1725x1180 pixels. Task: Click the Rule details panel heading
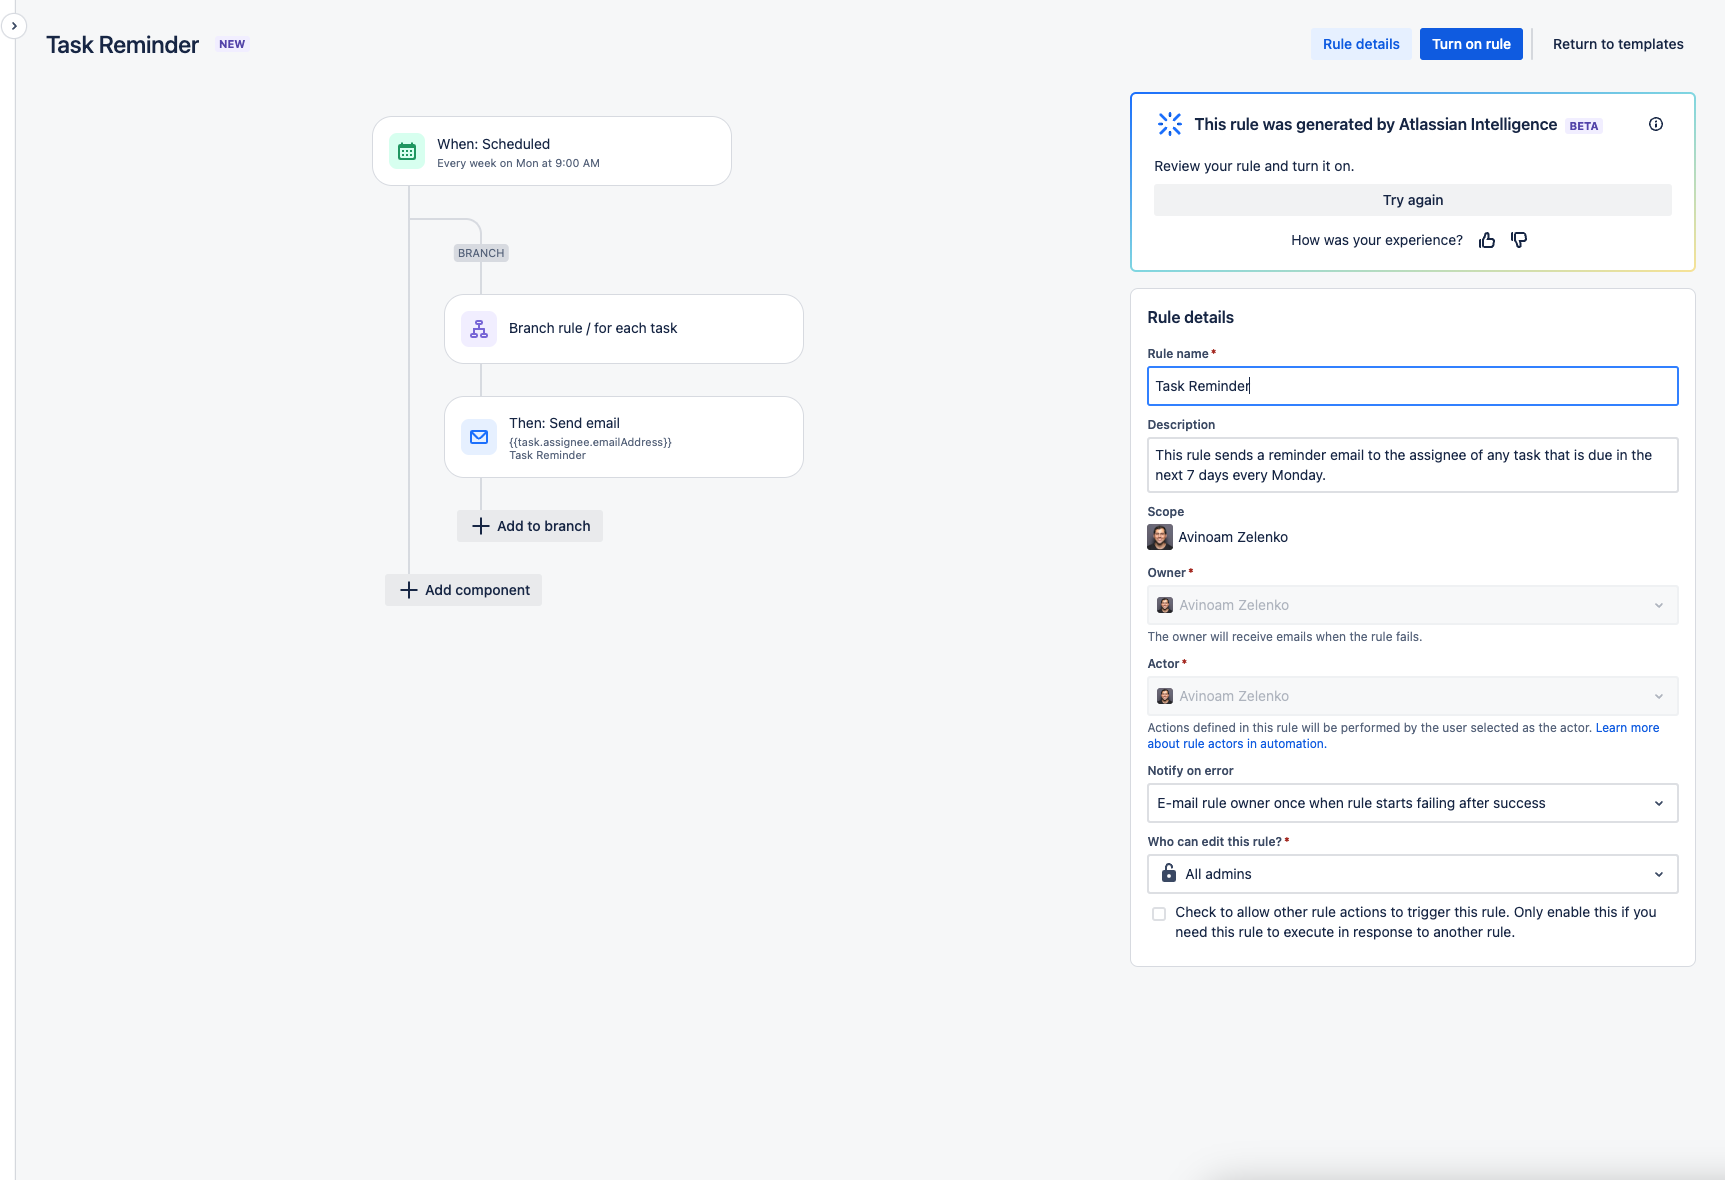[x=1190, y=317]
